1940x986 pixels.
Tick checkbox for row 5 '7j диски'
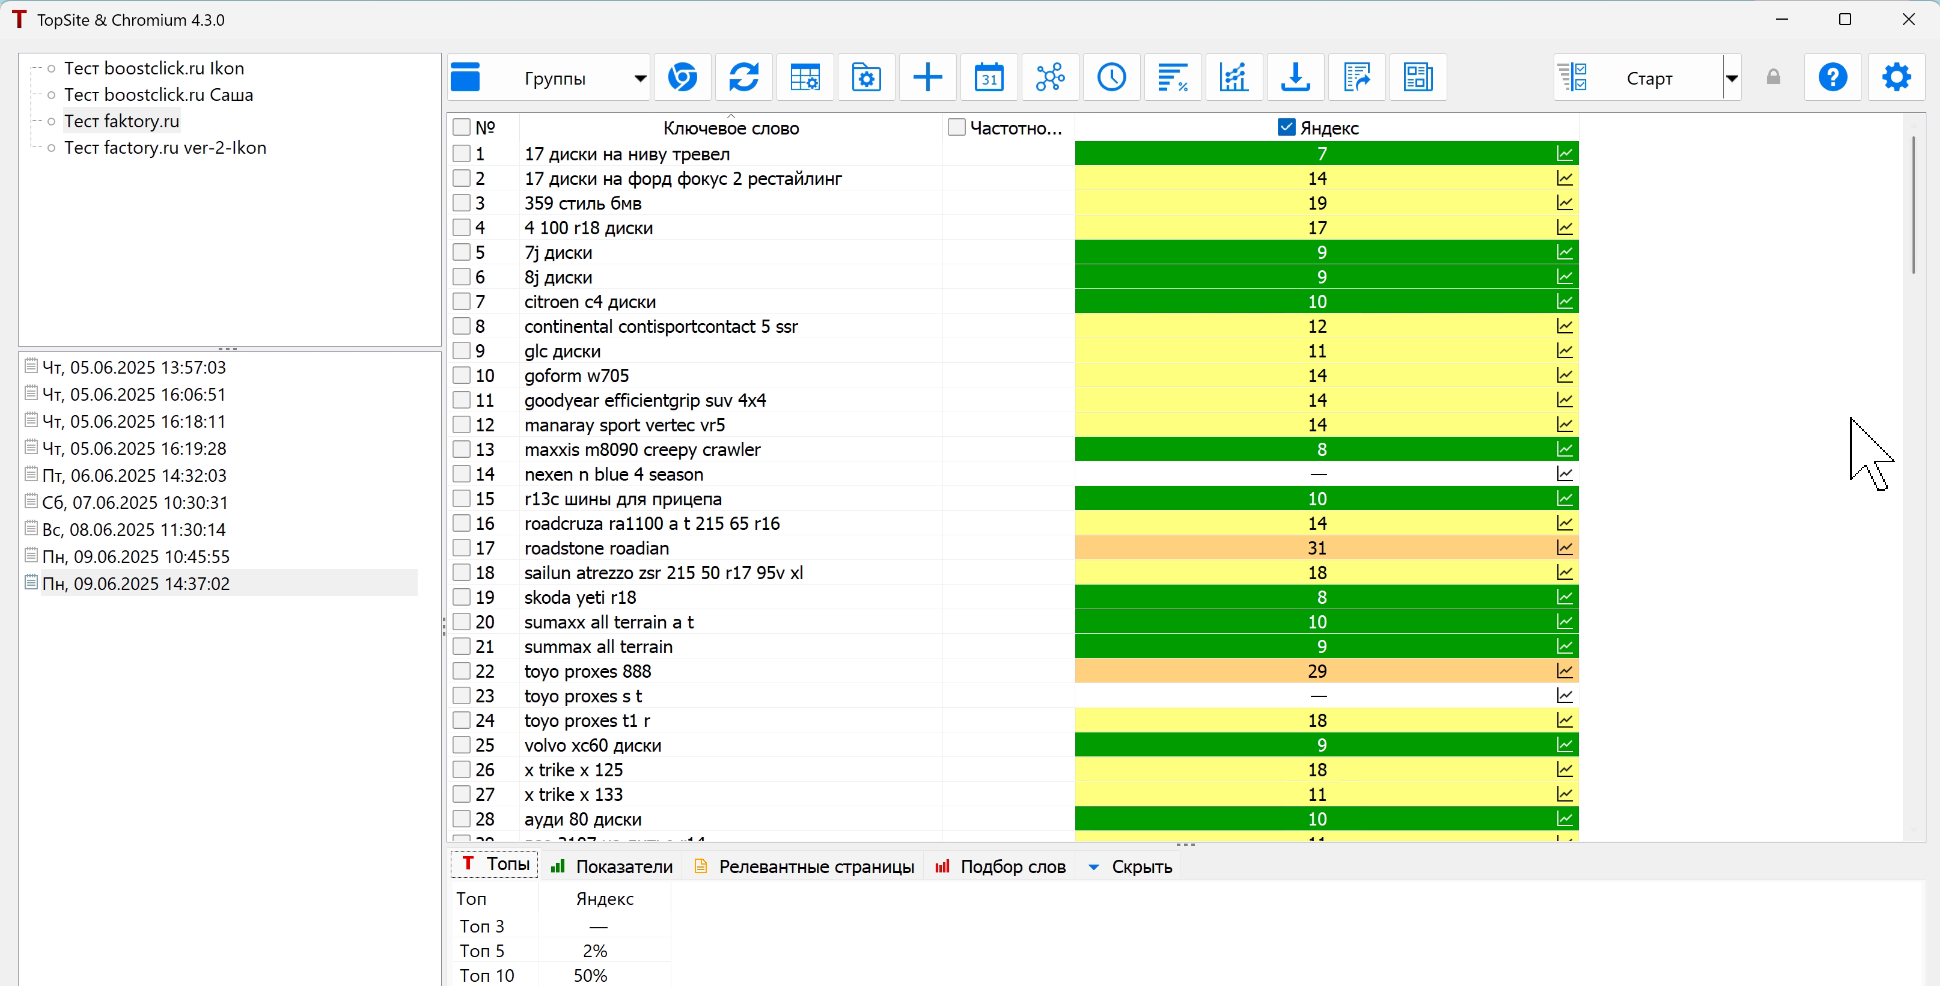[461, 252]
